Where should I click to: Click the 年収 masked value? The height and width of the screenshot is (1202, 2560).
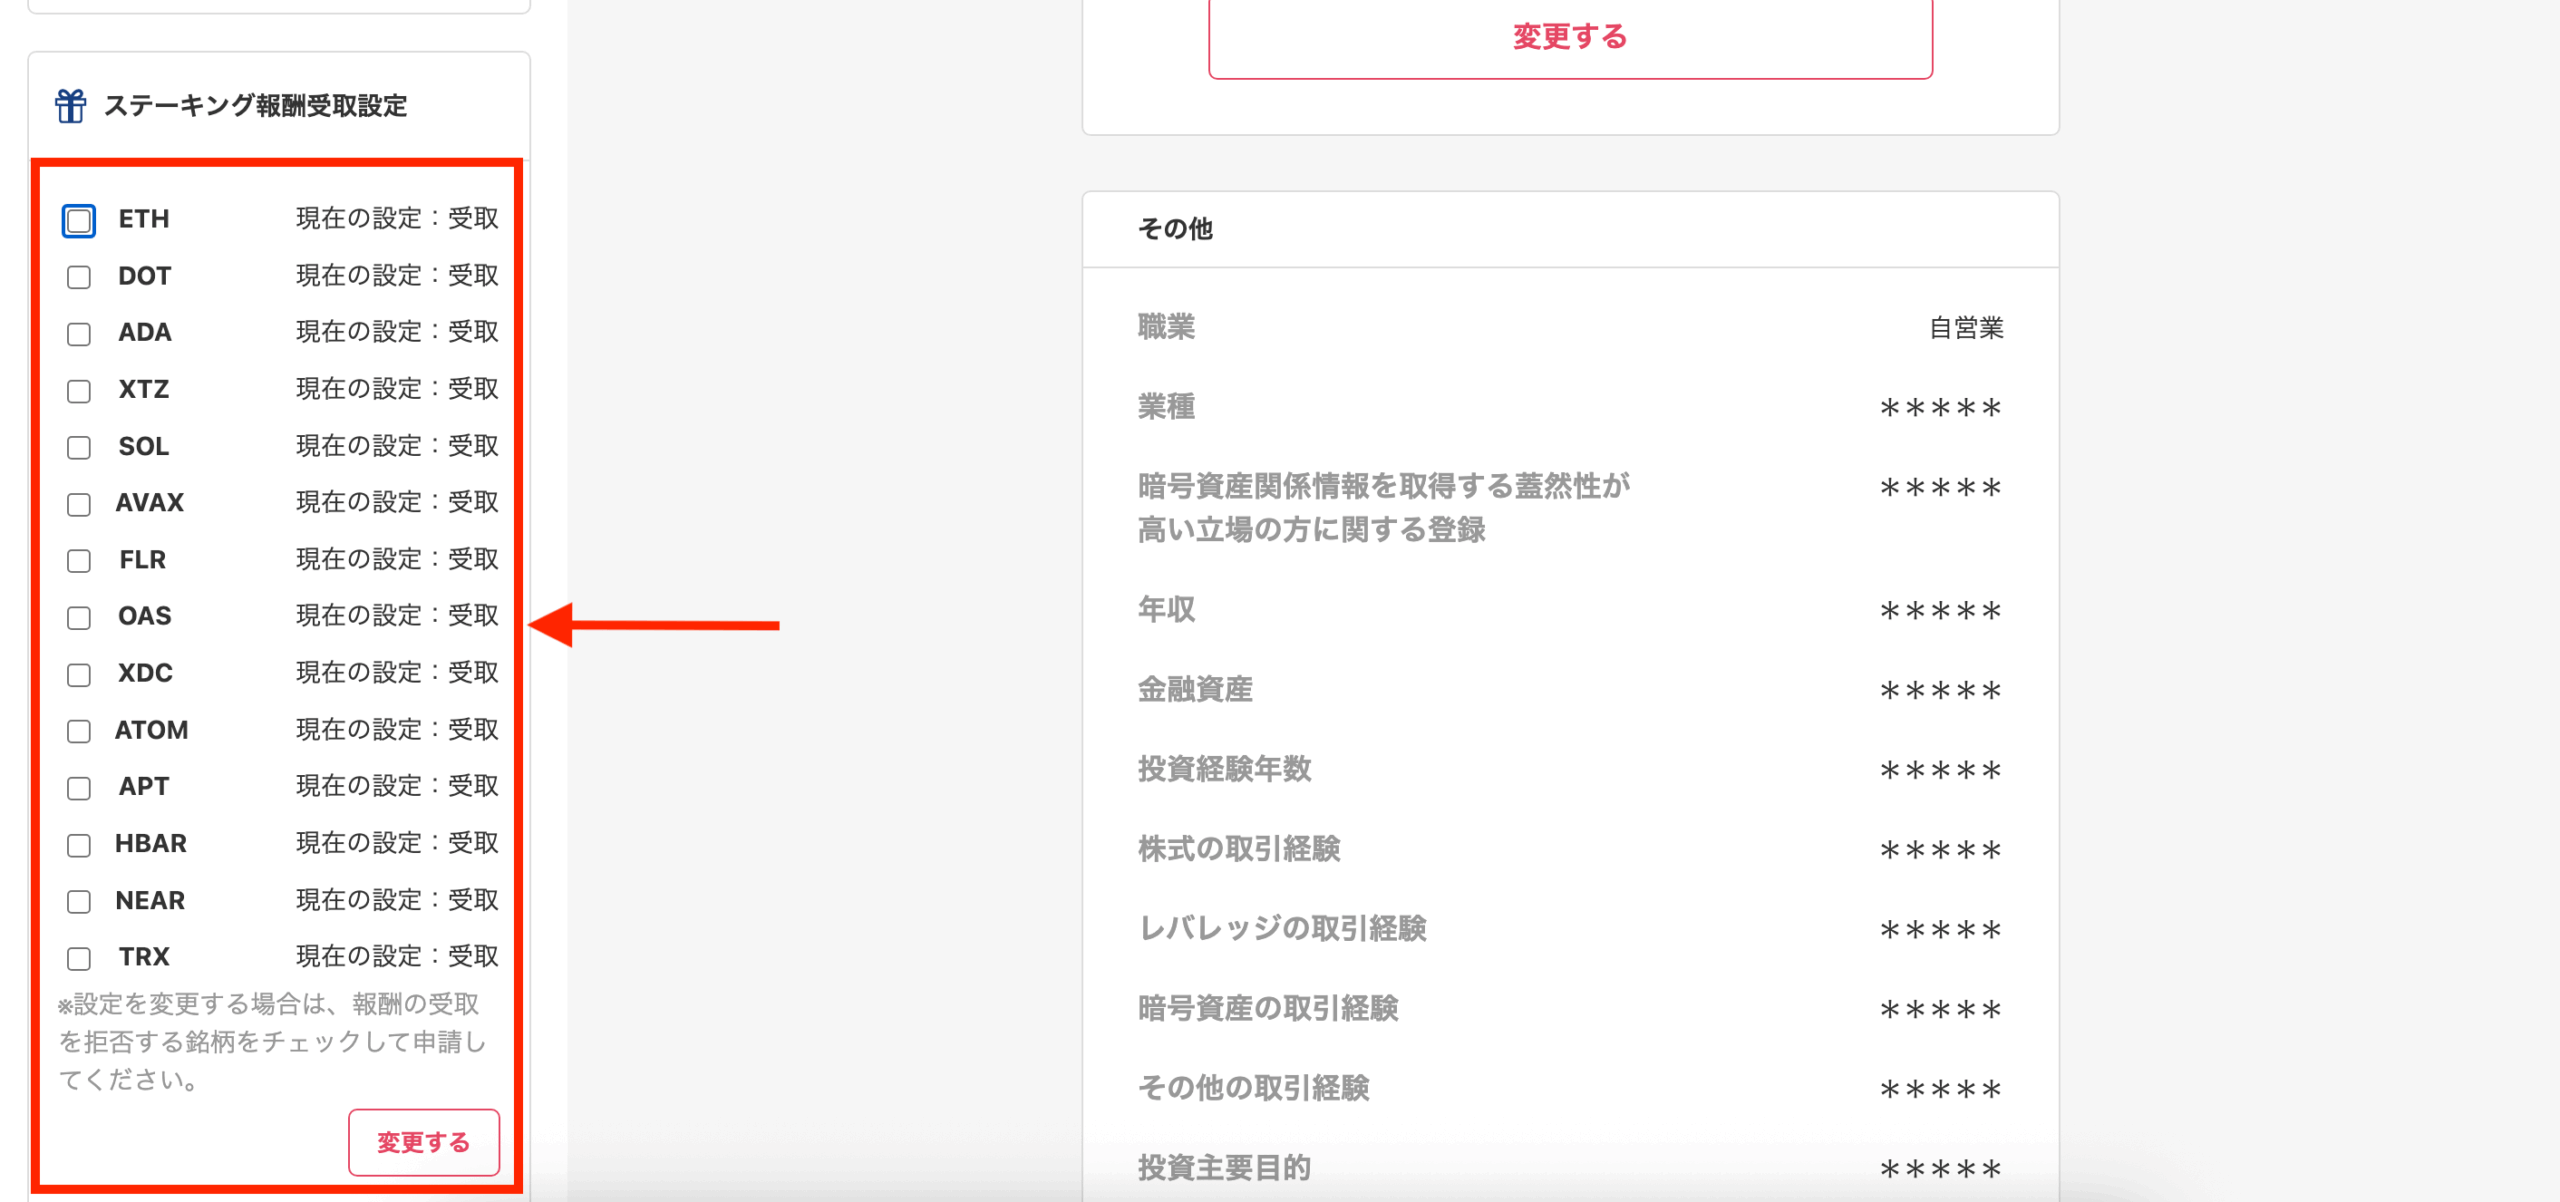pyautogui.click(x=1940, y=611)
